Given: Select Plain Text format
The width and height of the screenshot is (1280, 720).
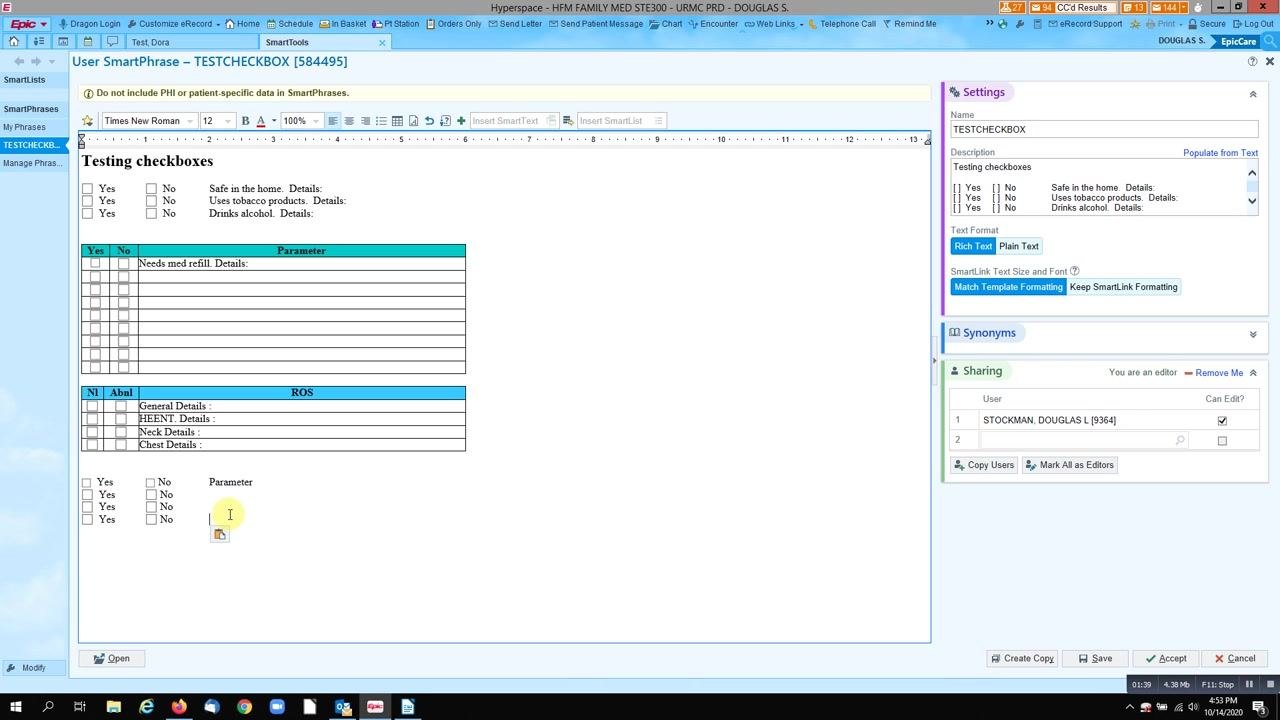Looking at the screenshot, I should (x=1019, y=246).
